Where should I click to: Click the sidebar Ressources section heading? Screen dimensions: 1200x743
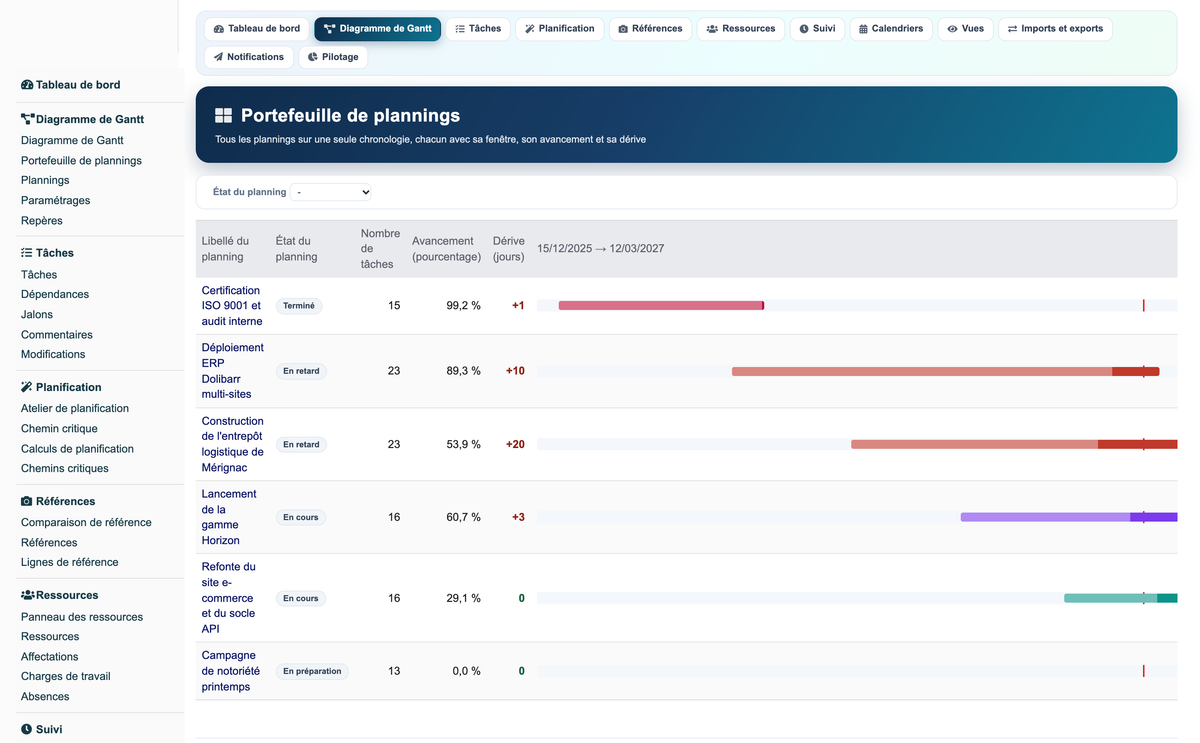60,595
